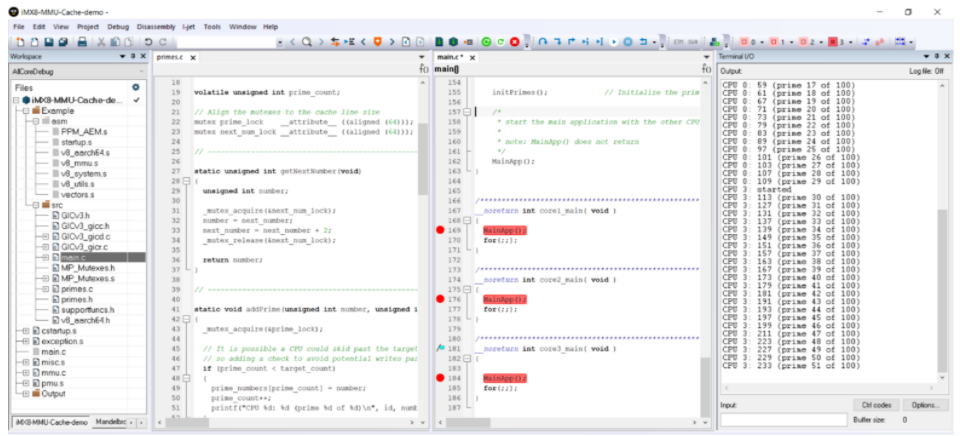Expand the cstartup.s tree node

(x=24, y=330)
